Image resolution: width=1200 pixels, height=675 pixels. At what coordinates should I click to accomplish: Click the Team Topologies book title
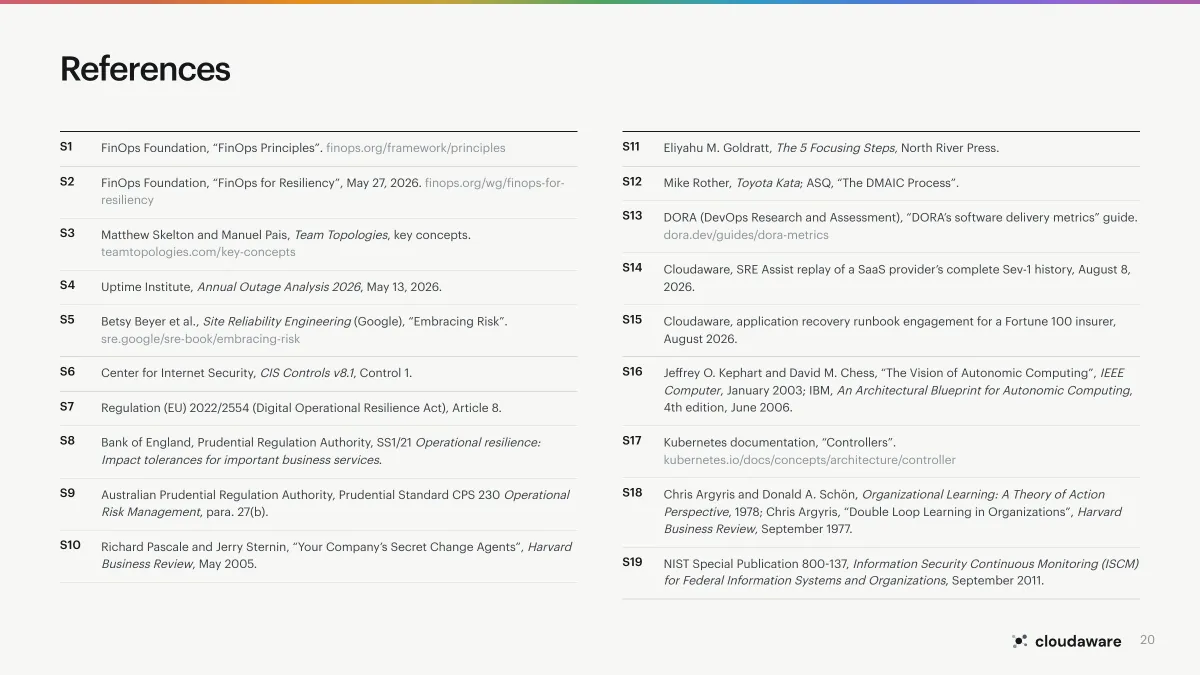pyautogui.click(x=341, y=235)
